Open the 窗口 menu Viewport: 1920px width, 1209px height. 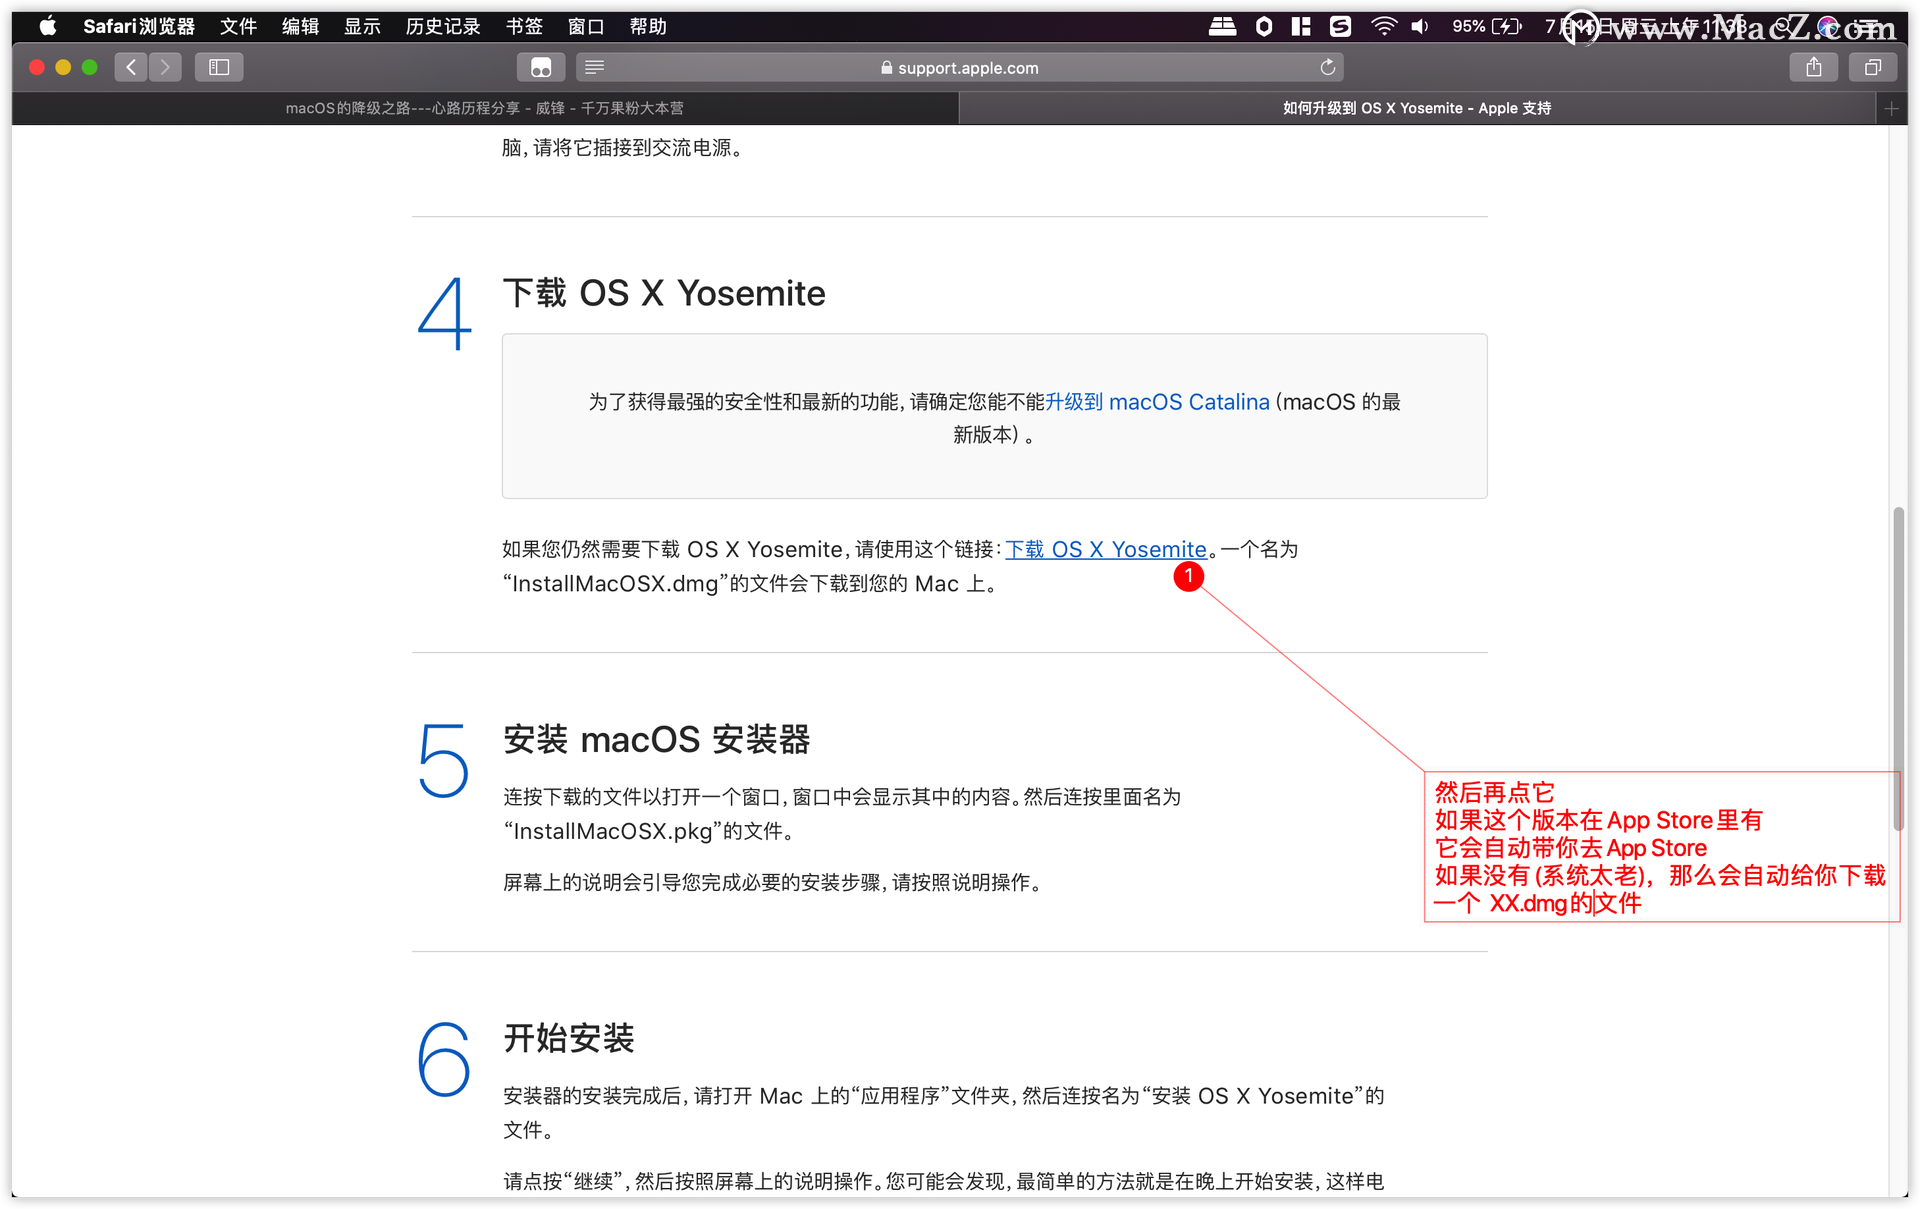pos(586,26)
